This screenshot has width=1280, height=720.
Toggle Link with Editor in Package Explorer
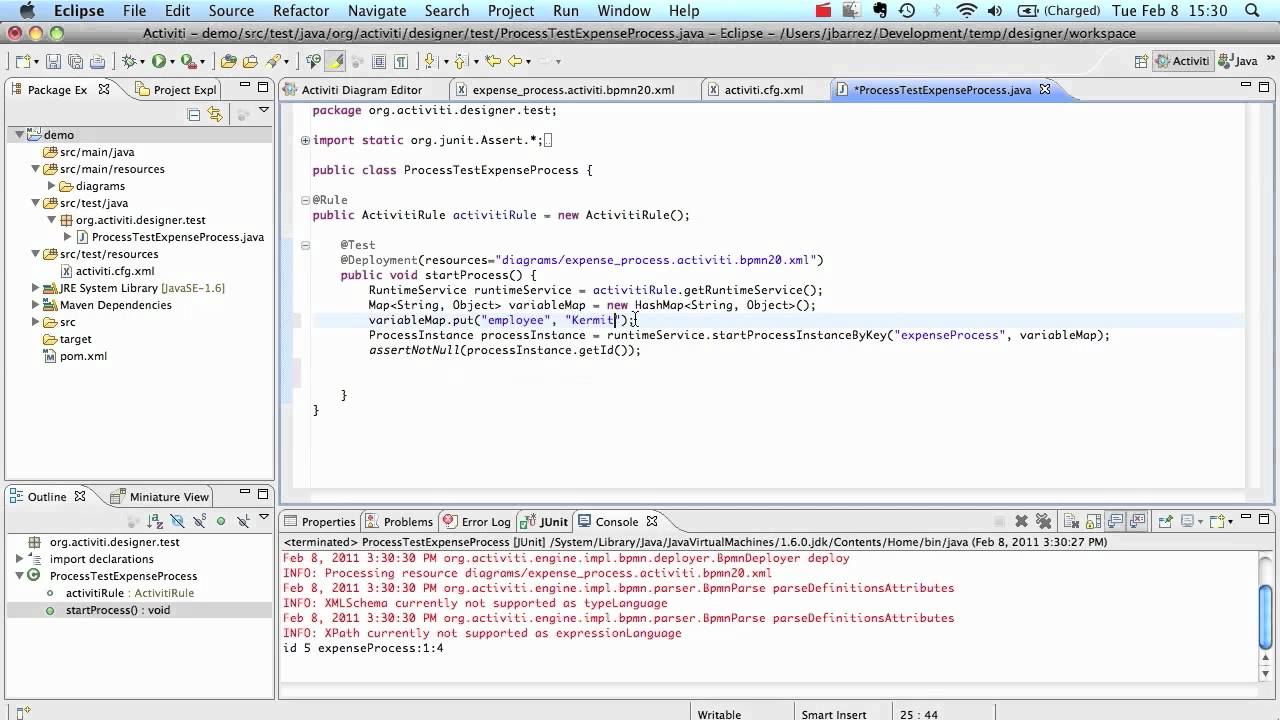215,114
